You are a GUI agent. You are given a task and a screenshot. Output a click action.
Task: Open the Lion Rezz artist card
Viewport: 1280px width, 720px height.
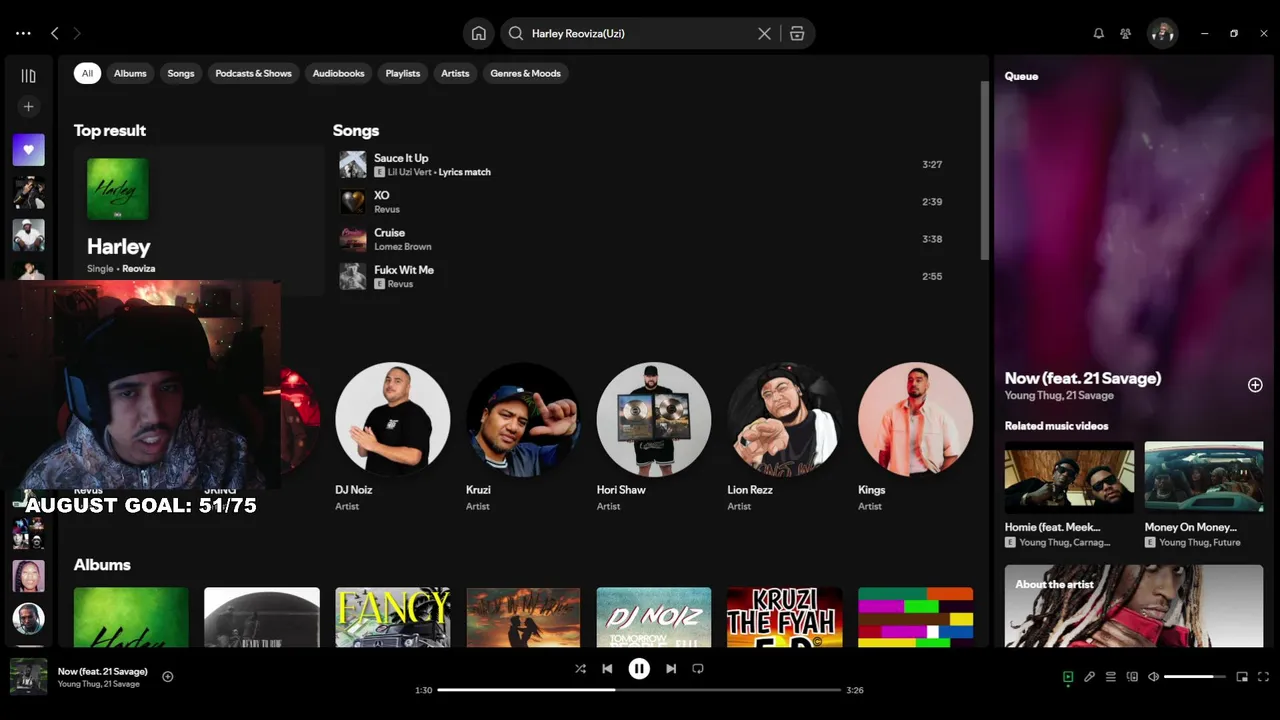(785, 437)
